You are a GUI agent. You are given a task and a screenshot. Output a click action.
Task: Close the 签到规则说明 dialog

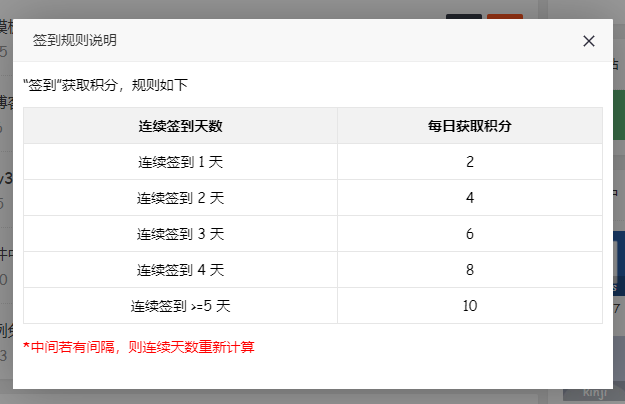point(588,41)
